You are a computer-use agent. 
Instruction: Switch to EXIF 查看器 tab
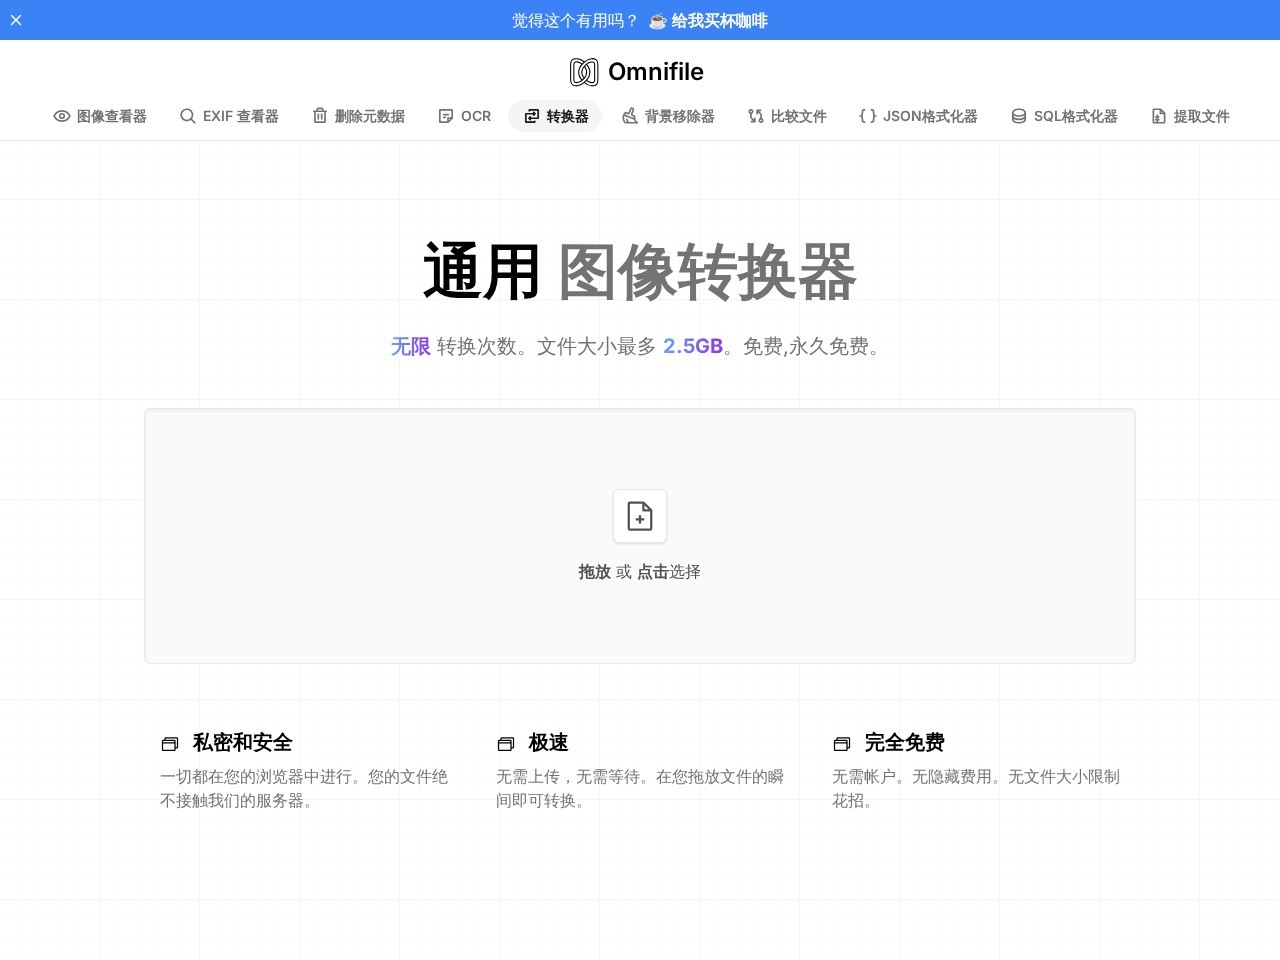(229, 116)
